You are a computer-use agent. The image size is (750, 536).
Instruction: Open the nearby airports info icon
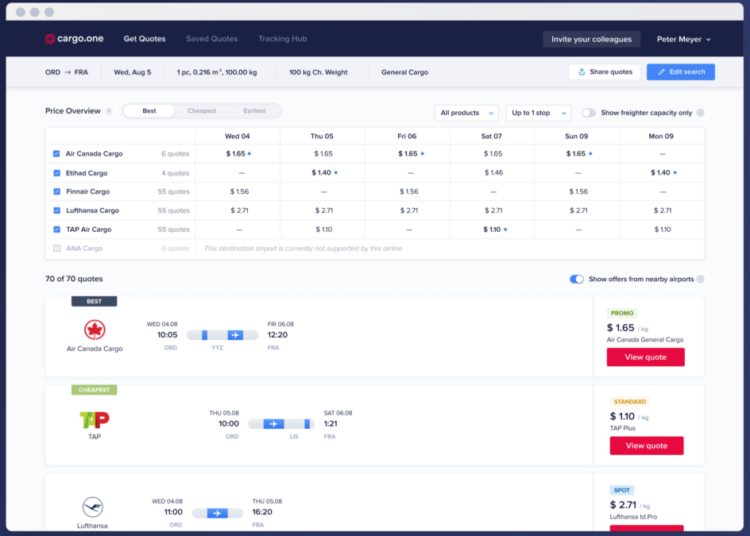(x=700, y=279)
